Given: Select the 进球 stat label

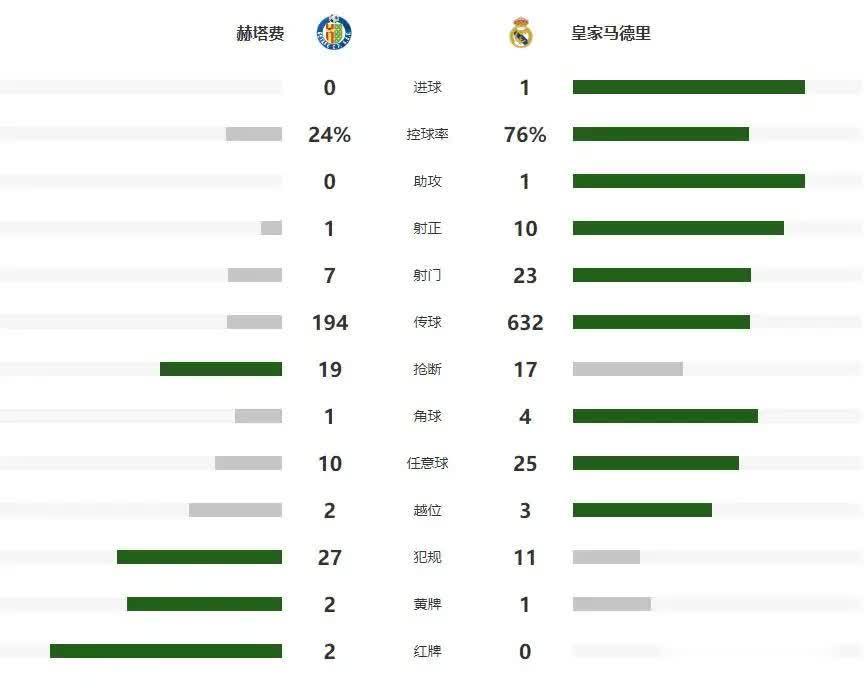Looking at the screenshot, I should coord(427,88).
